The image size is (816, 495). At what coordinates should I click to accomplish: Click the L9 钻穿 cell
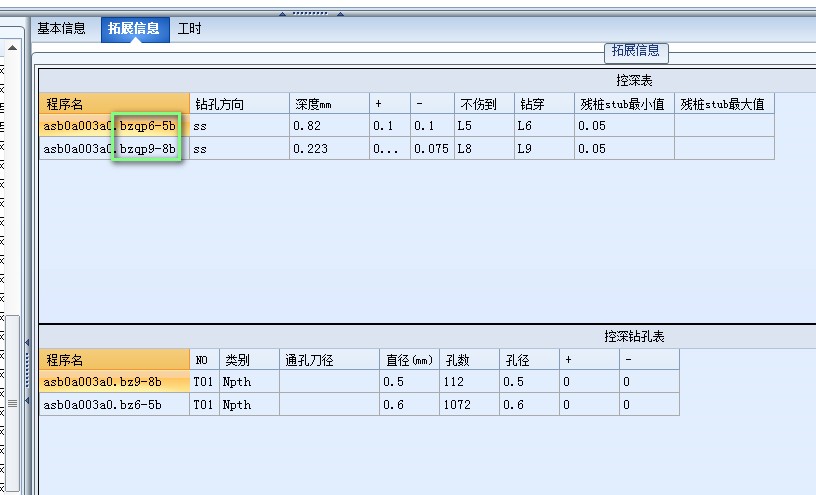[544, 148]
